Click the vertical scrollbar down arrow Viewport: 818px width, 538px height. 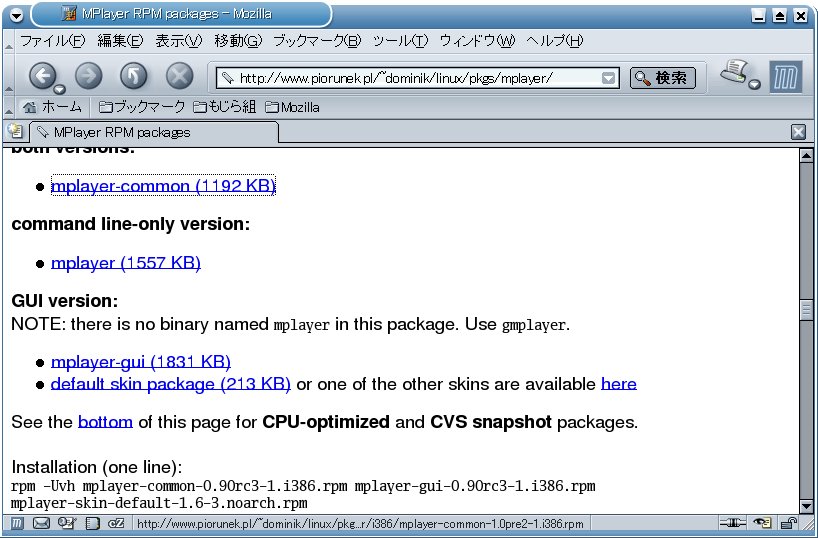click(x=806, y=506)
